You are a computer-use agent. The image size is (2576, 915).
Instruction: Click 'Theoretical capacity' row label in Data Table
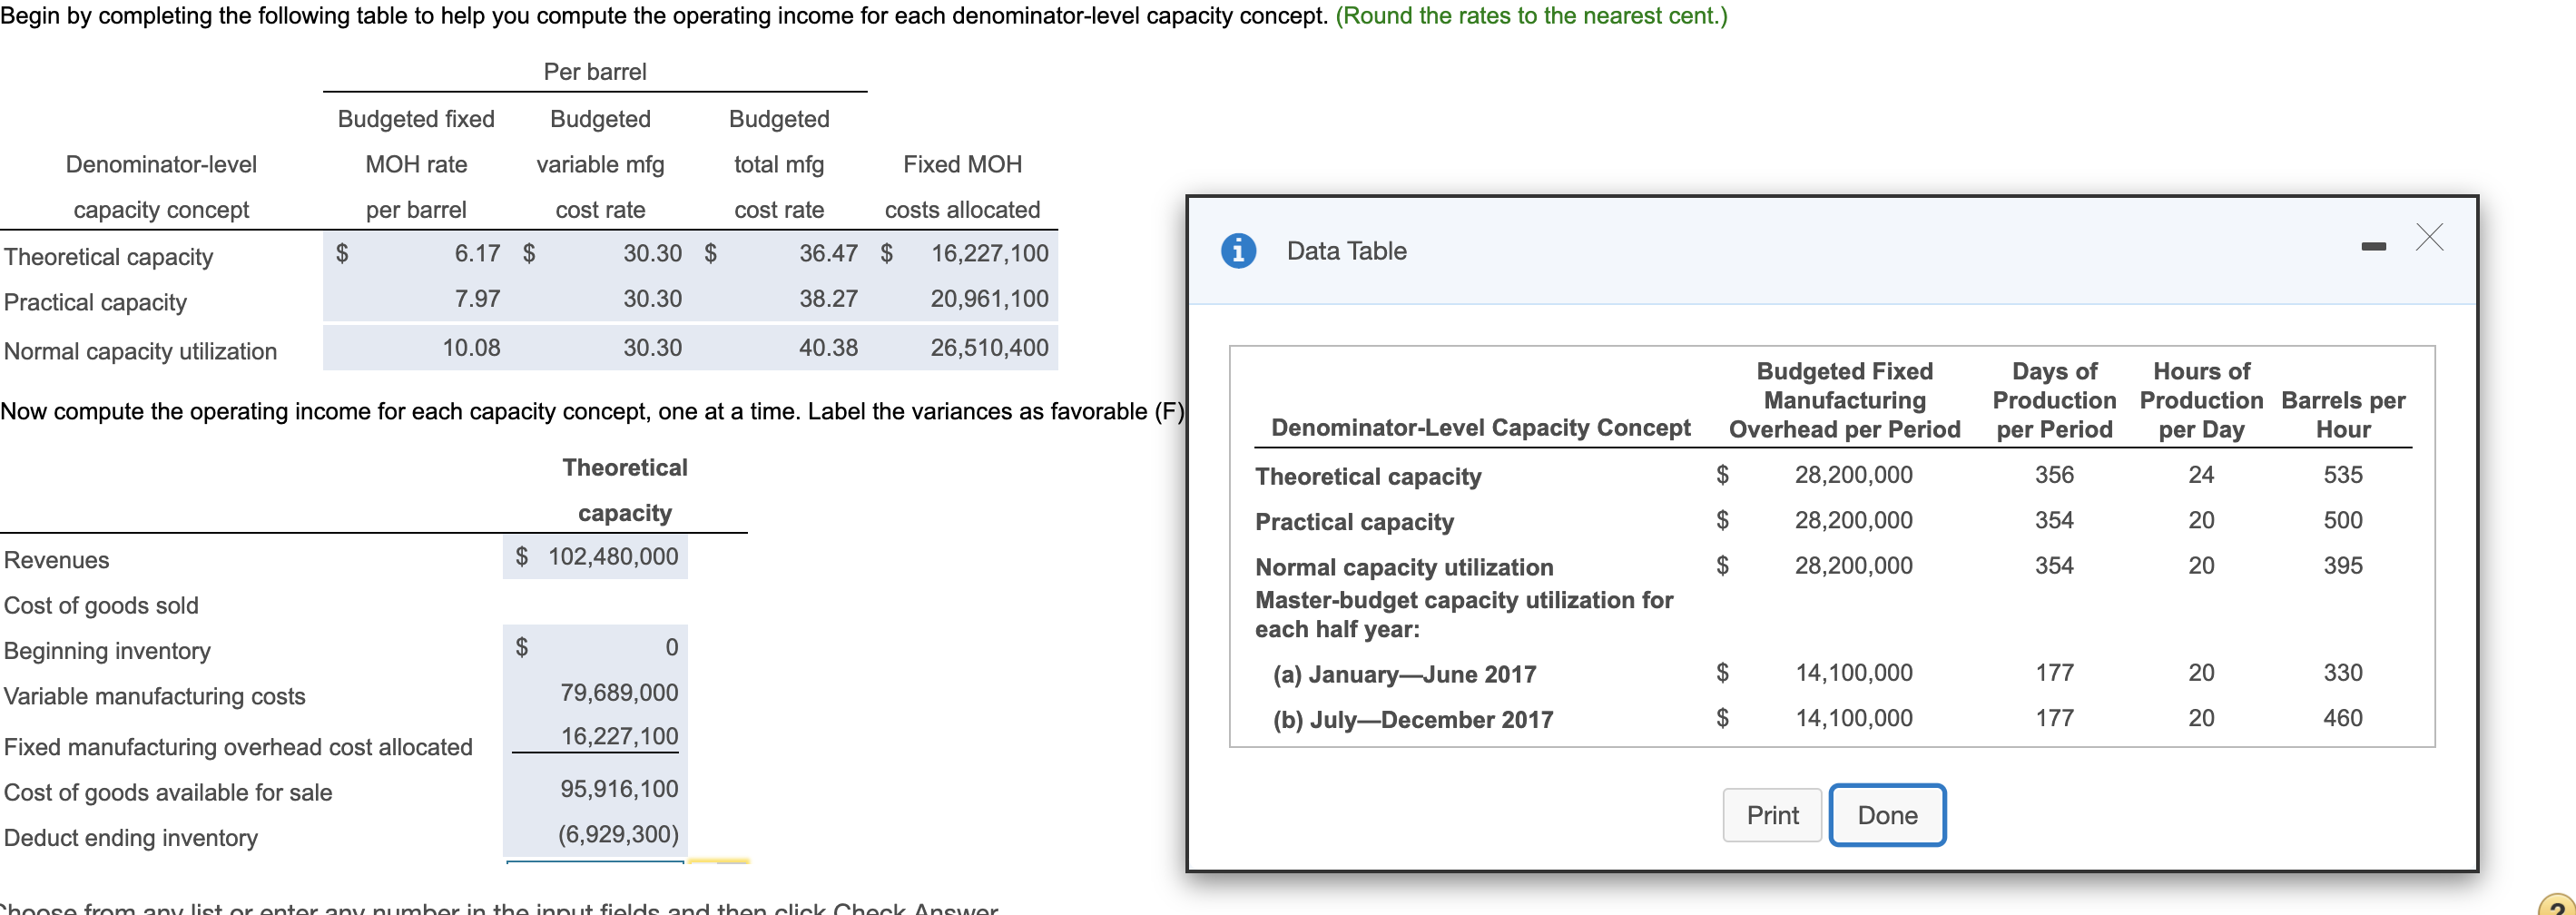1368,477
